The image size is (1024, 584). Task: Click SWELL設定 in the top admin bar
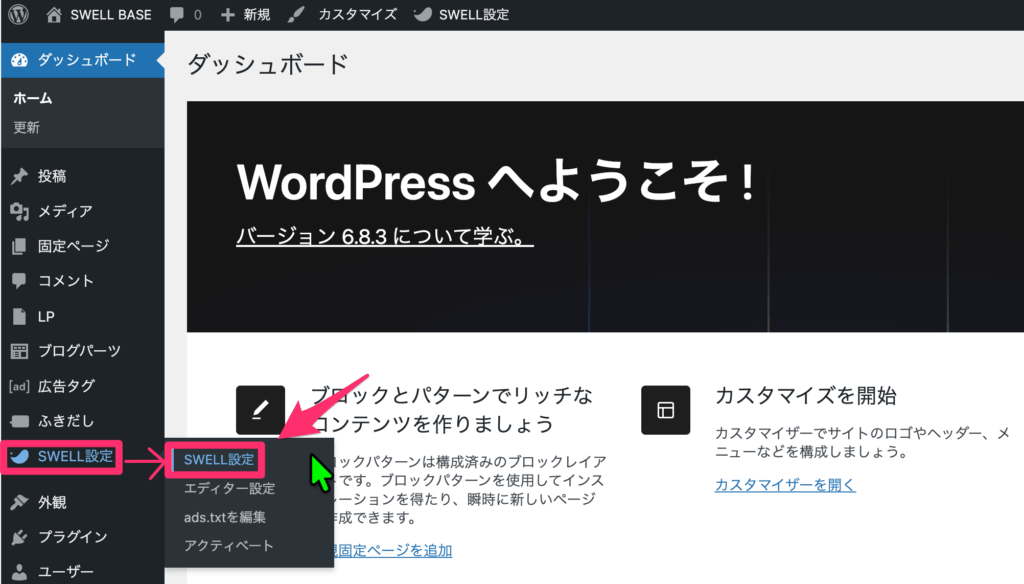pos(462,15)
